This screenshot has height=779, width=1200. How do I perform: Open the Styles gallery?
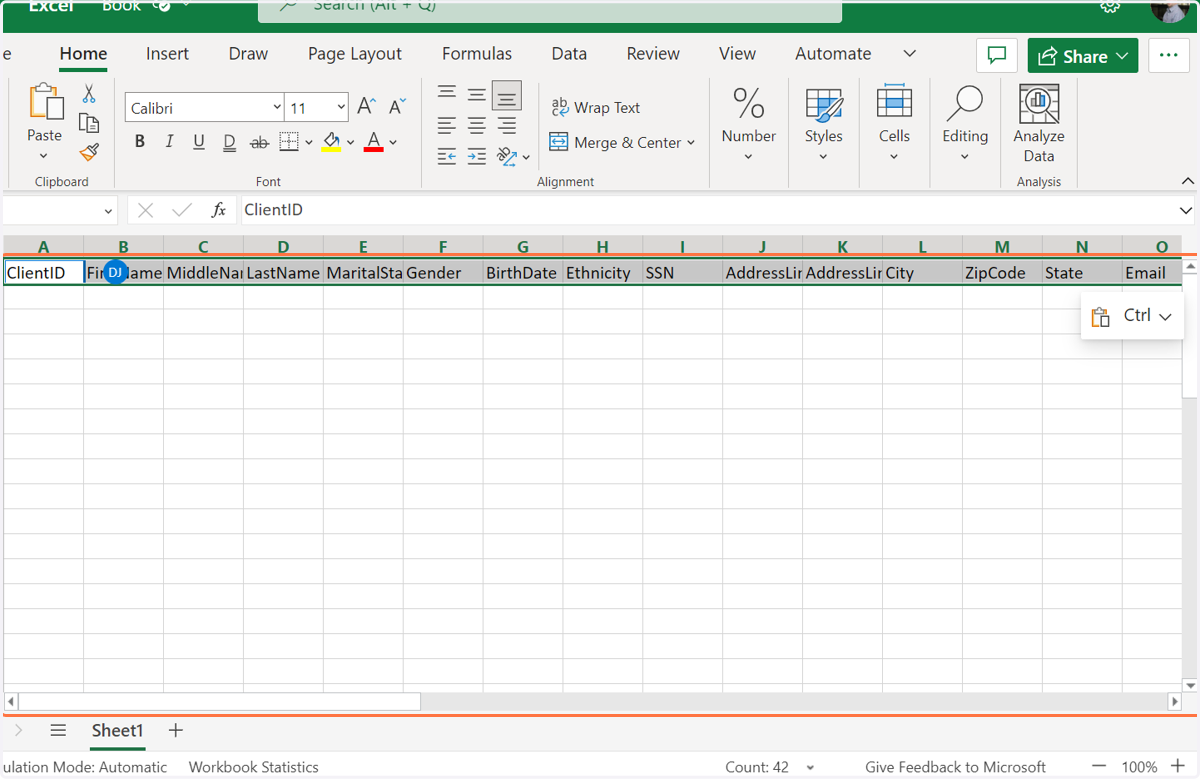[824, 123]
